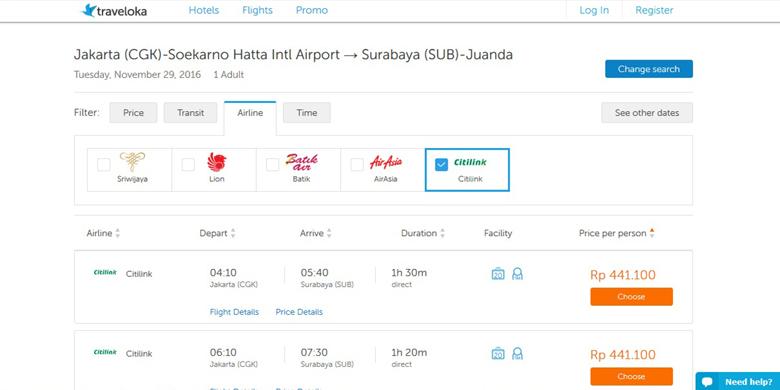Click meal facility icon on 04:10 flight
780x390 pixels.
coord(517,274)
